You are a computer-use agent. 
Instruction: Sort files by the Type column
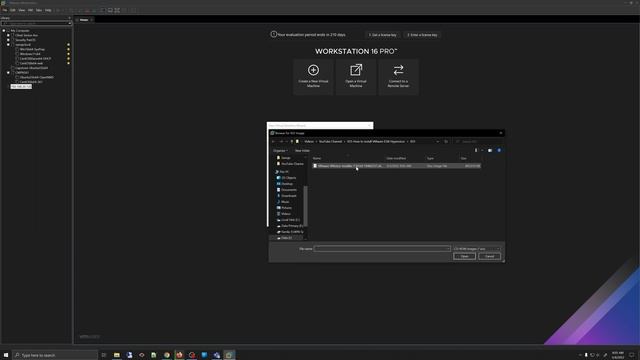point(430,158)
